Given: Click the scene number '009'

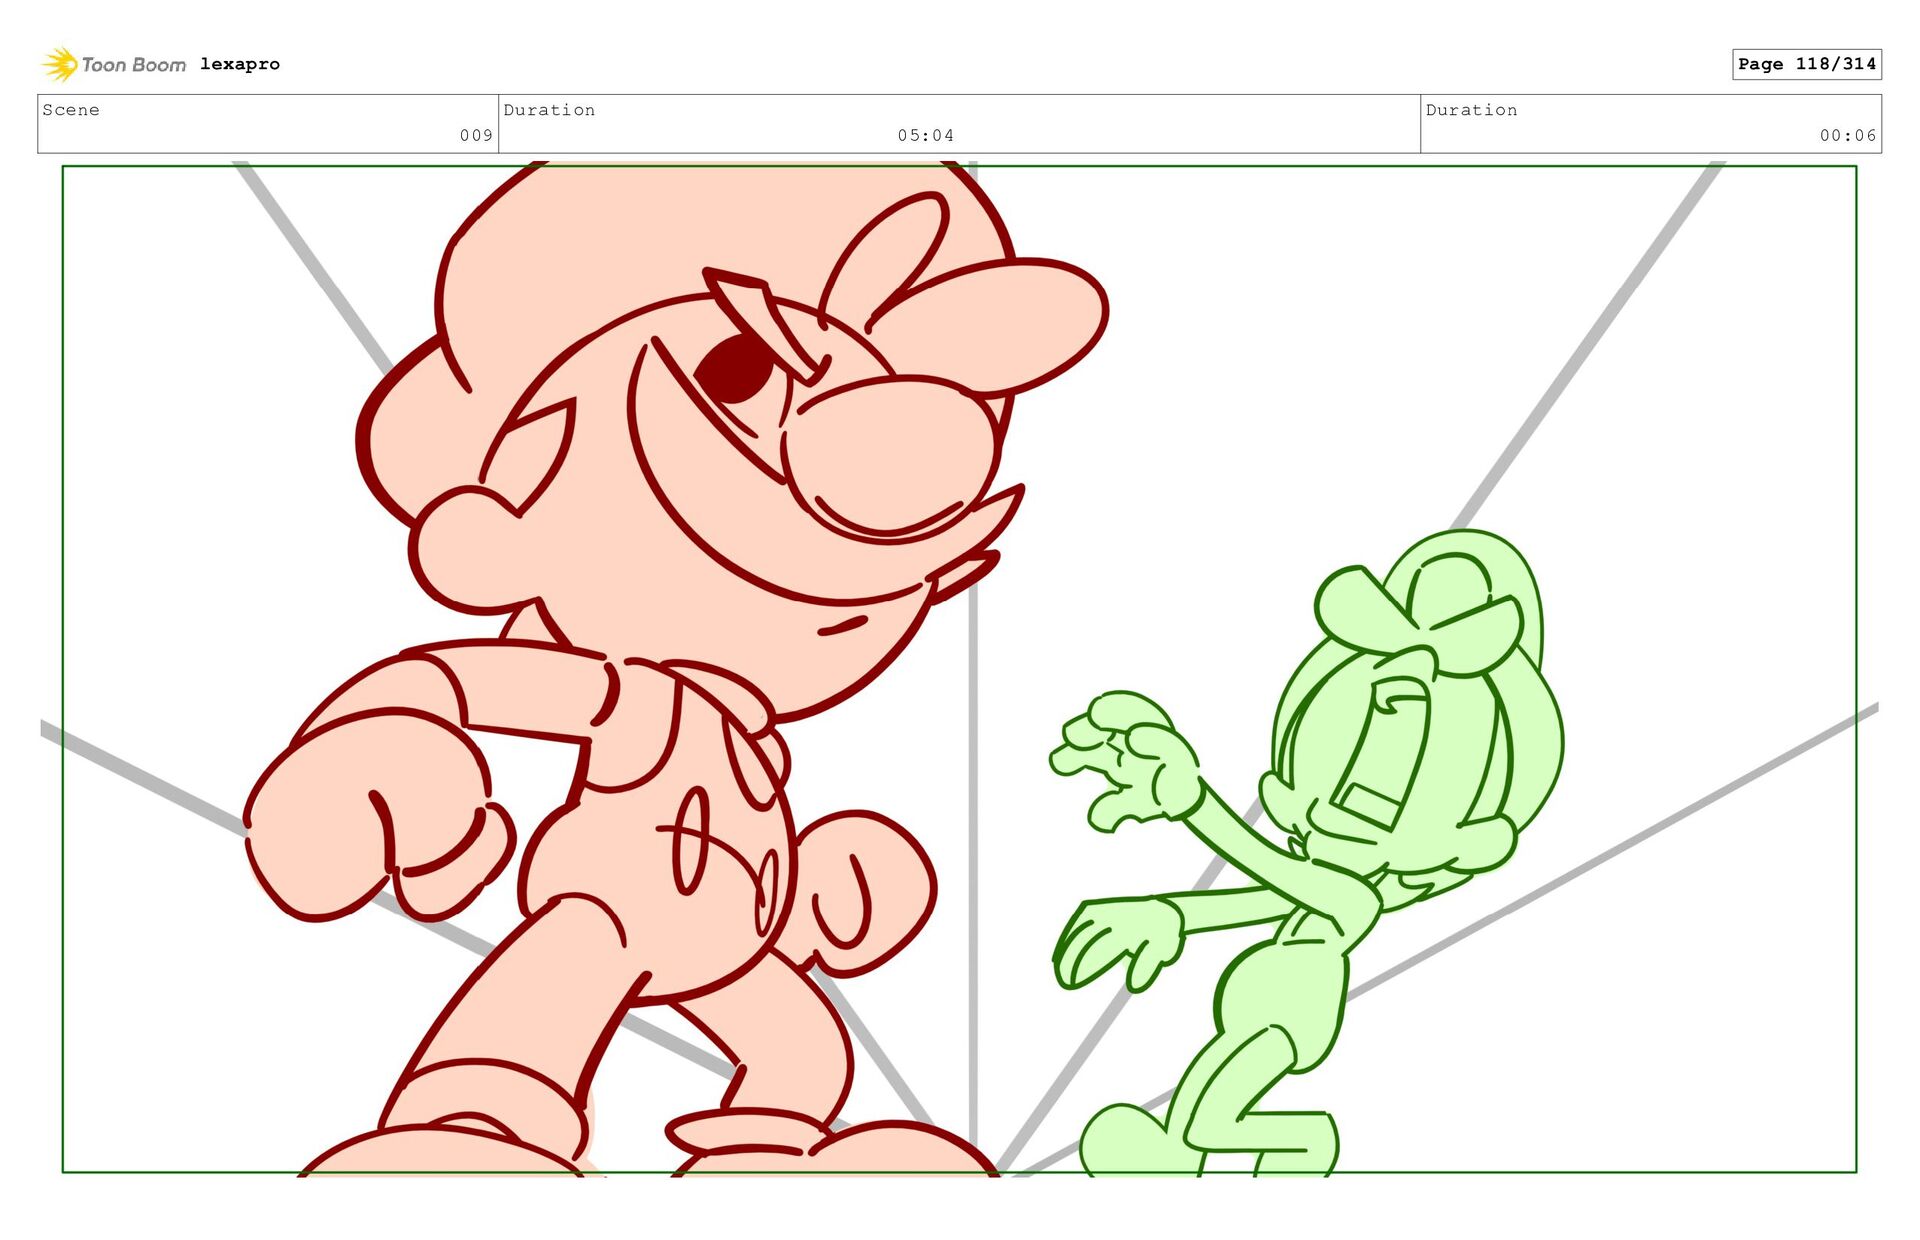Looking at the screenshot, I should pos(476,135).
